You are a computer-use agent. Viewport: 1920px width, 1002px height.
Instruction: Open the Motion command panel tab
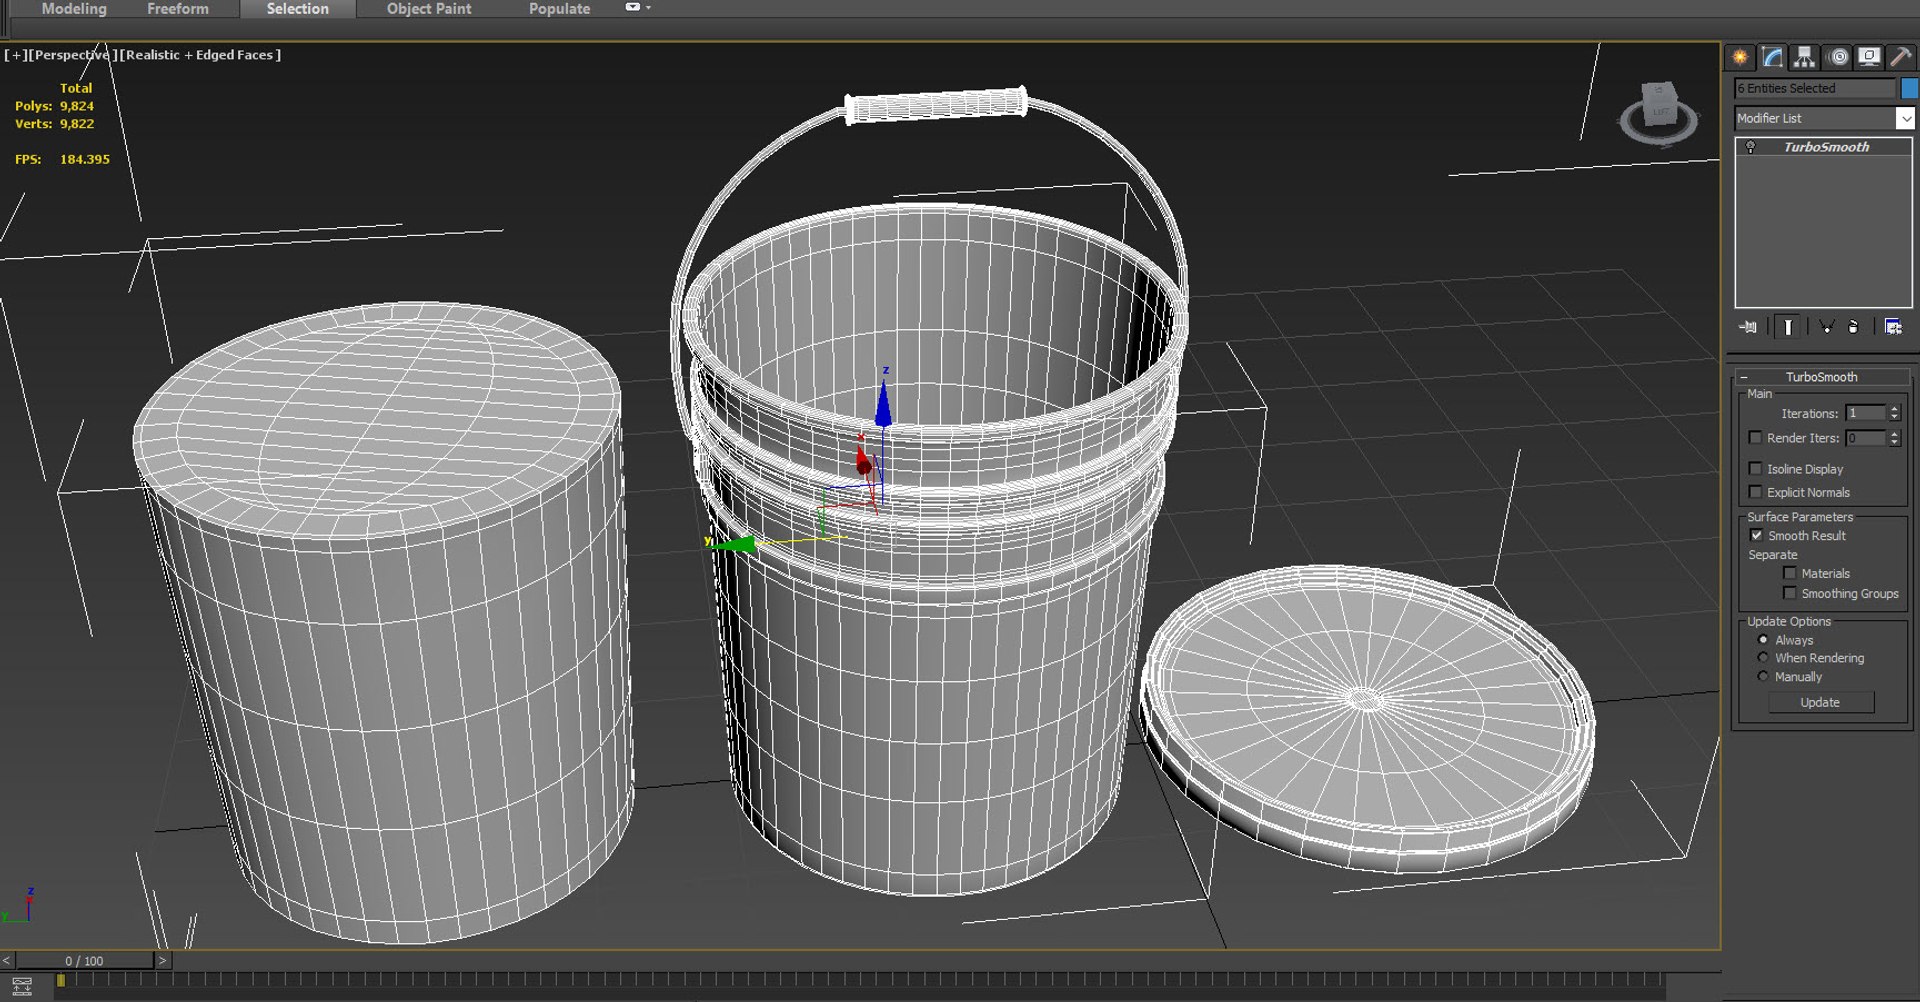1838,57
